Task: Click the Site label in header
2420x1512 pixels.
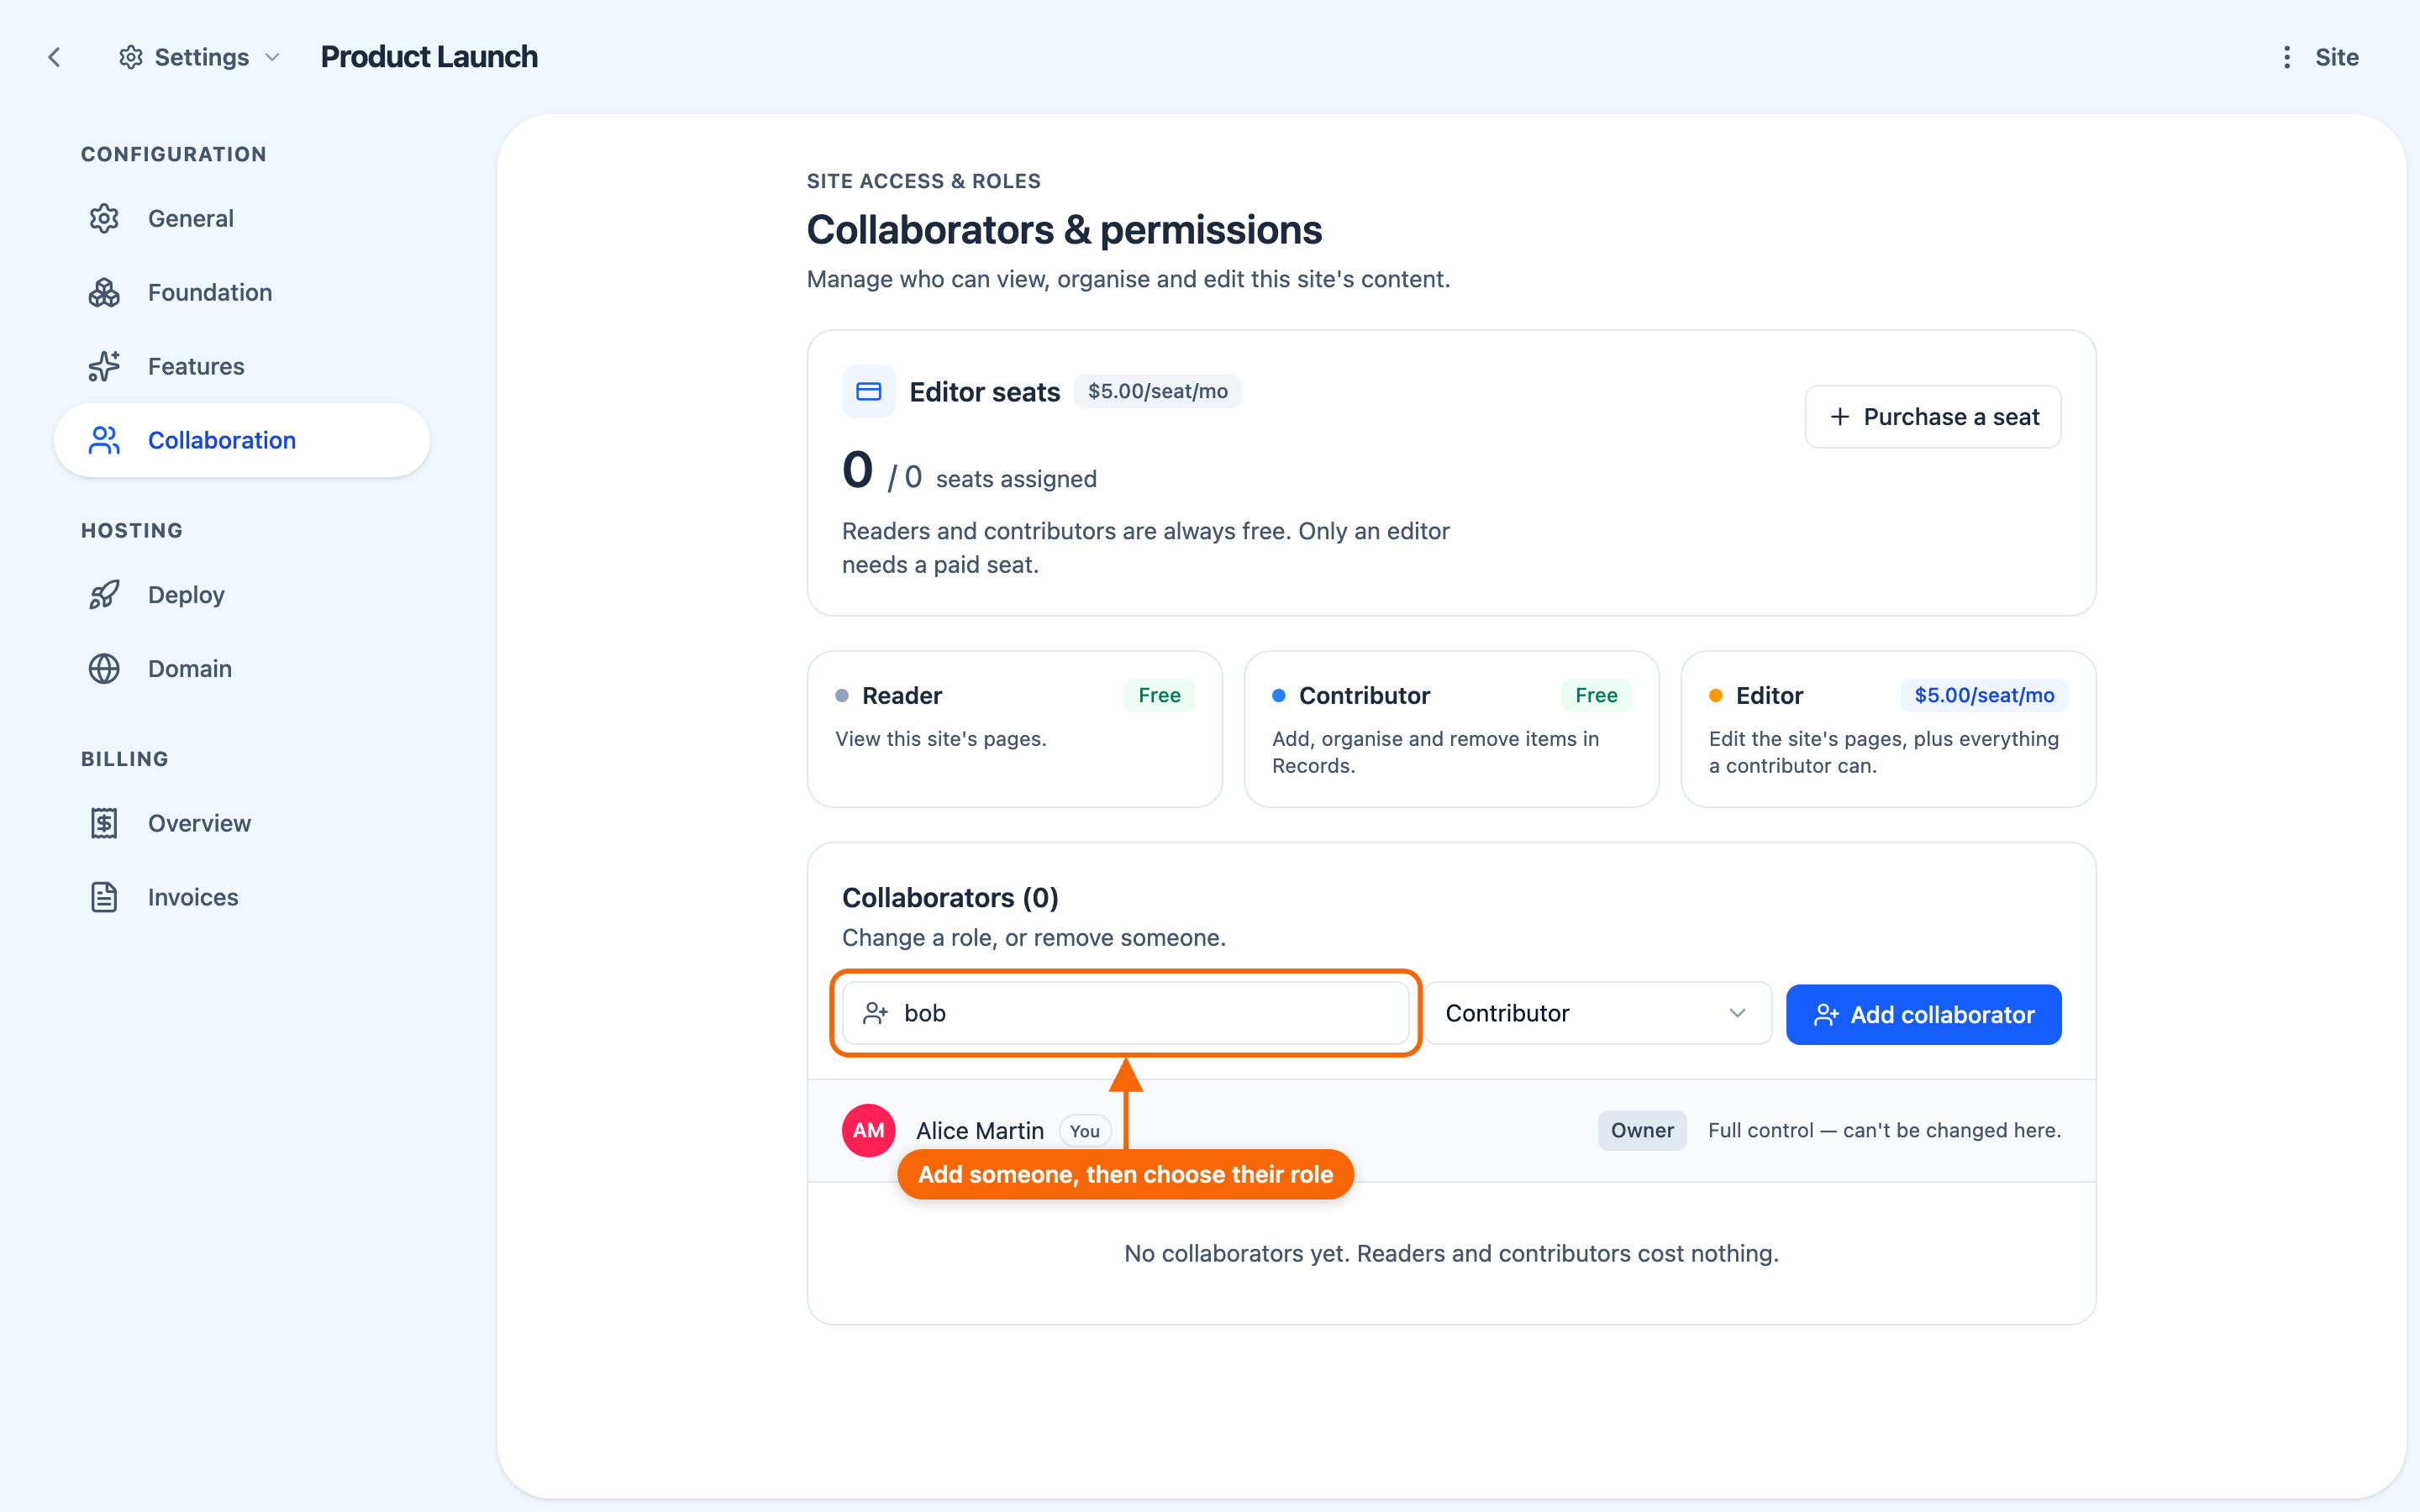Action: (x=2336, y=57)
